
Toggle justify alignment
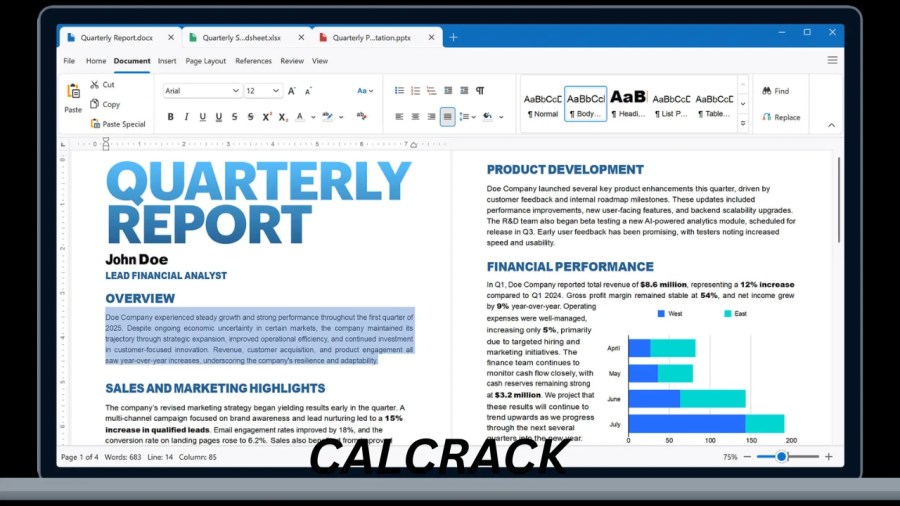coord(448,116)
